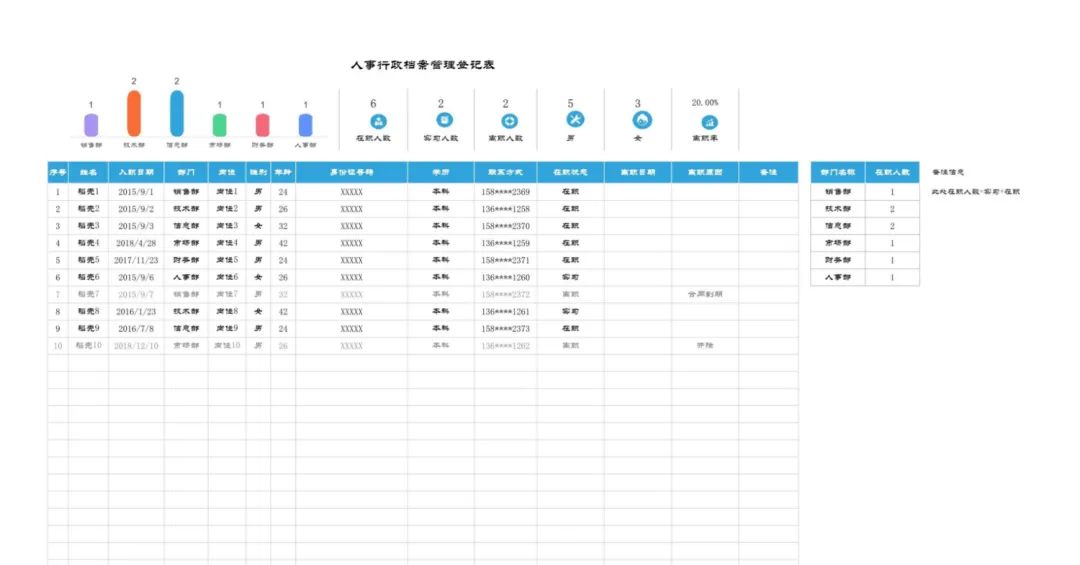Click the 离职率 chart icon under 20.00%

[x=709, y=122]
